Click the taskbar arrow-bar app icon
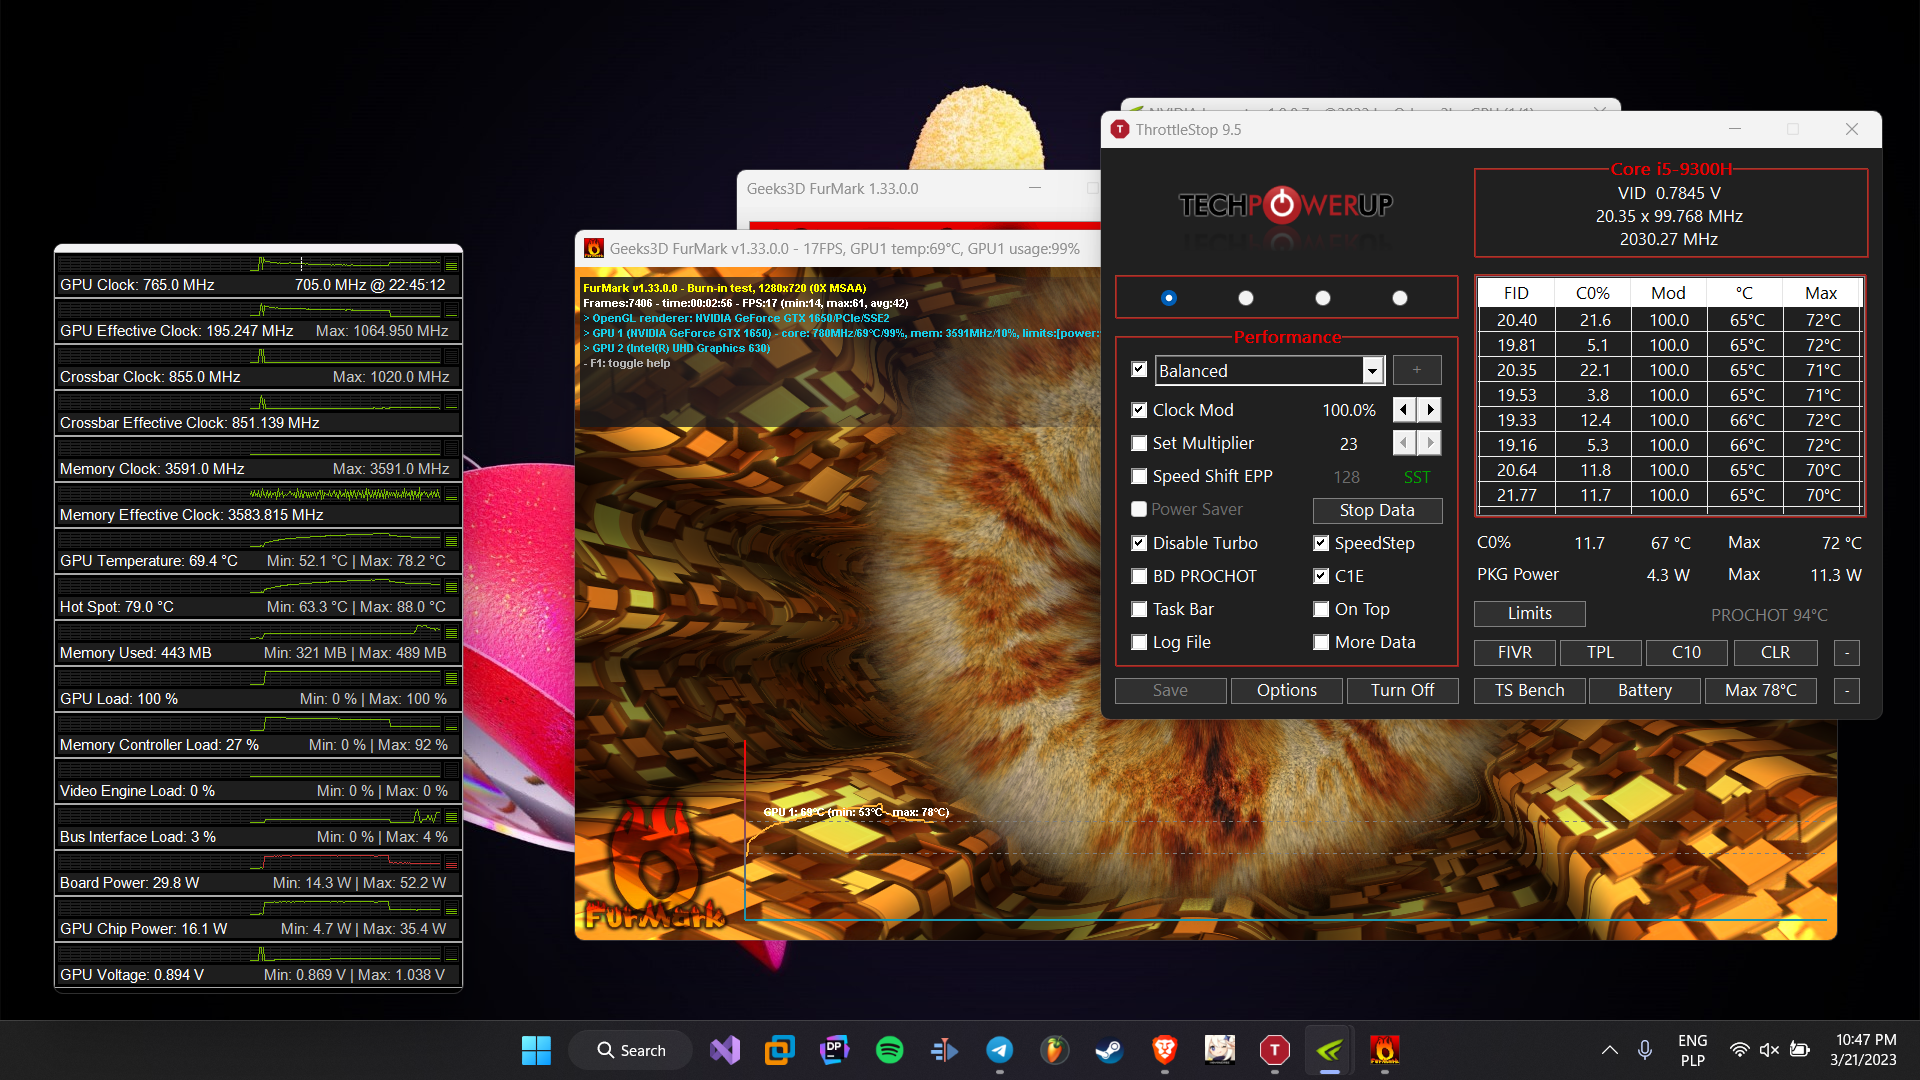Viewport: 1920px width, 1080px height. point(945,1050)
